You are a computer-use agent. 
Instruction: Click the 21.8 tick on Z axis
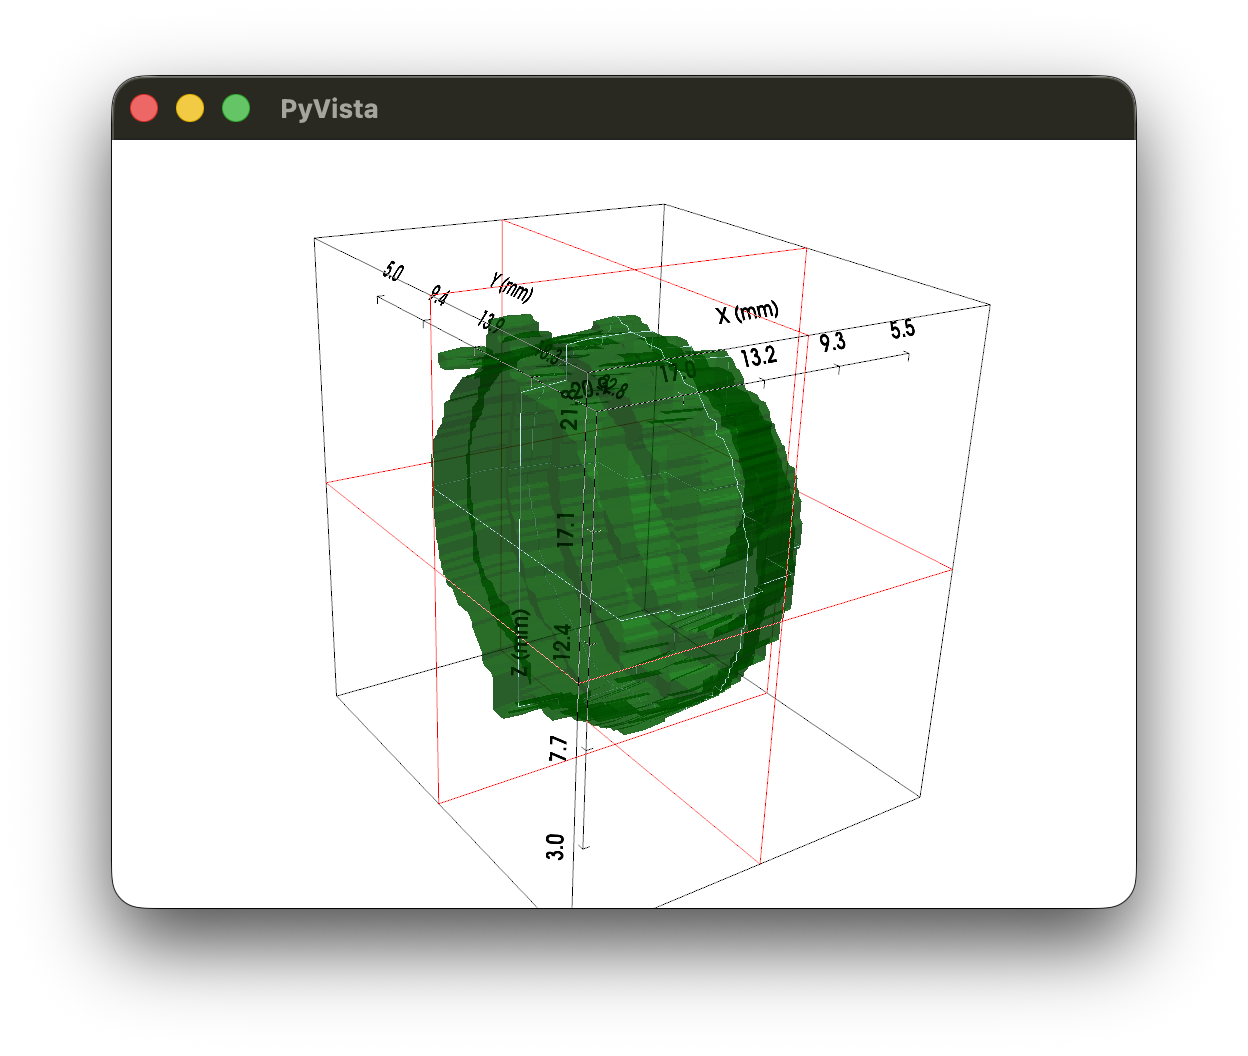point(569,410)
